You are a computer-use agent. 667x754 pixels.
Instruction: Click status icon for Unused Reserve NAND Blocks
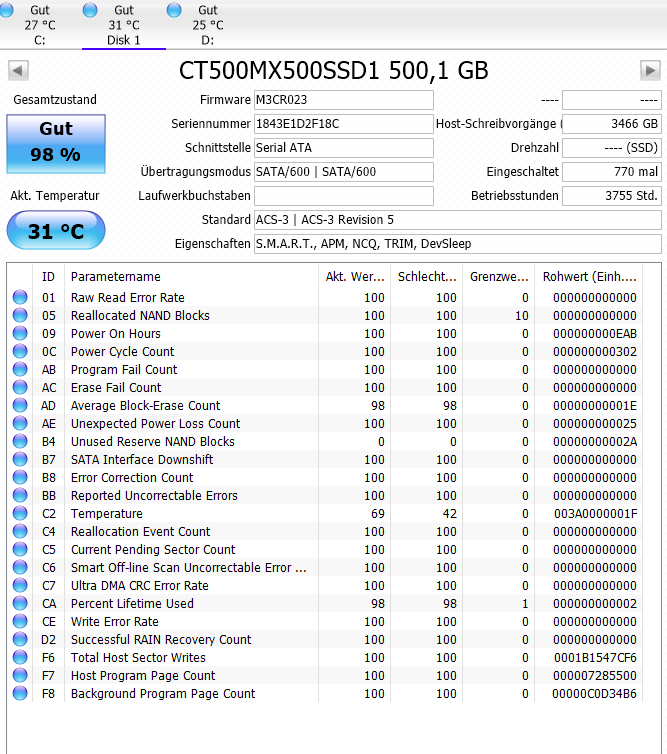coord(20,441)
